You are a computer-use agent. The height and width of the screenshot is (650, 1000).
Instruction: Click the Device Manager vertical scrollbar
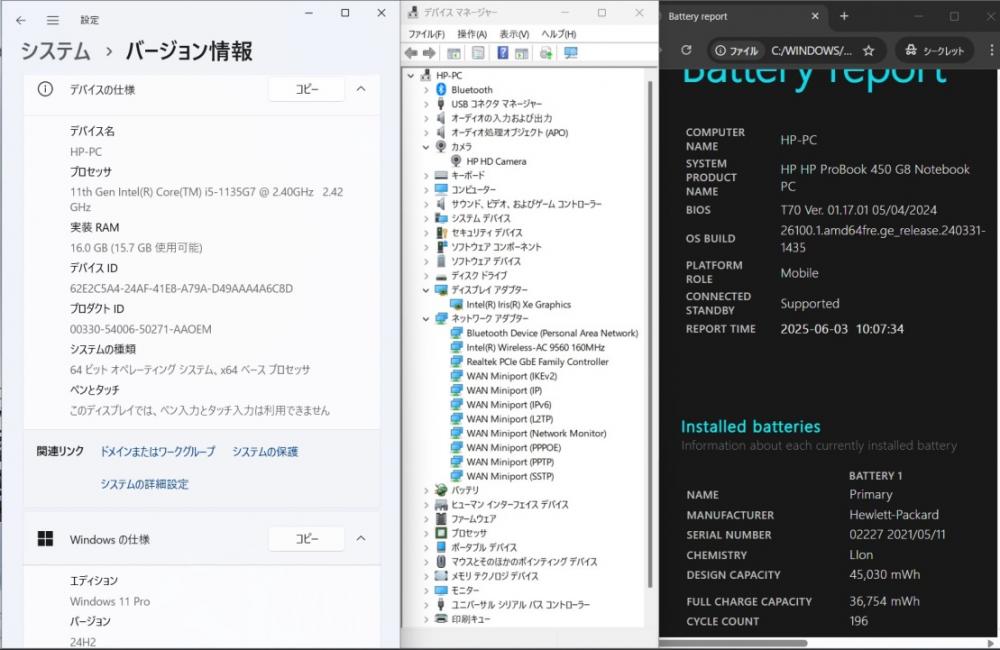click(650, 334)
